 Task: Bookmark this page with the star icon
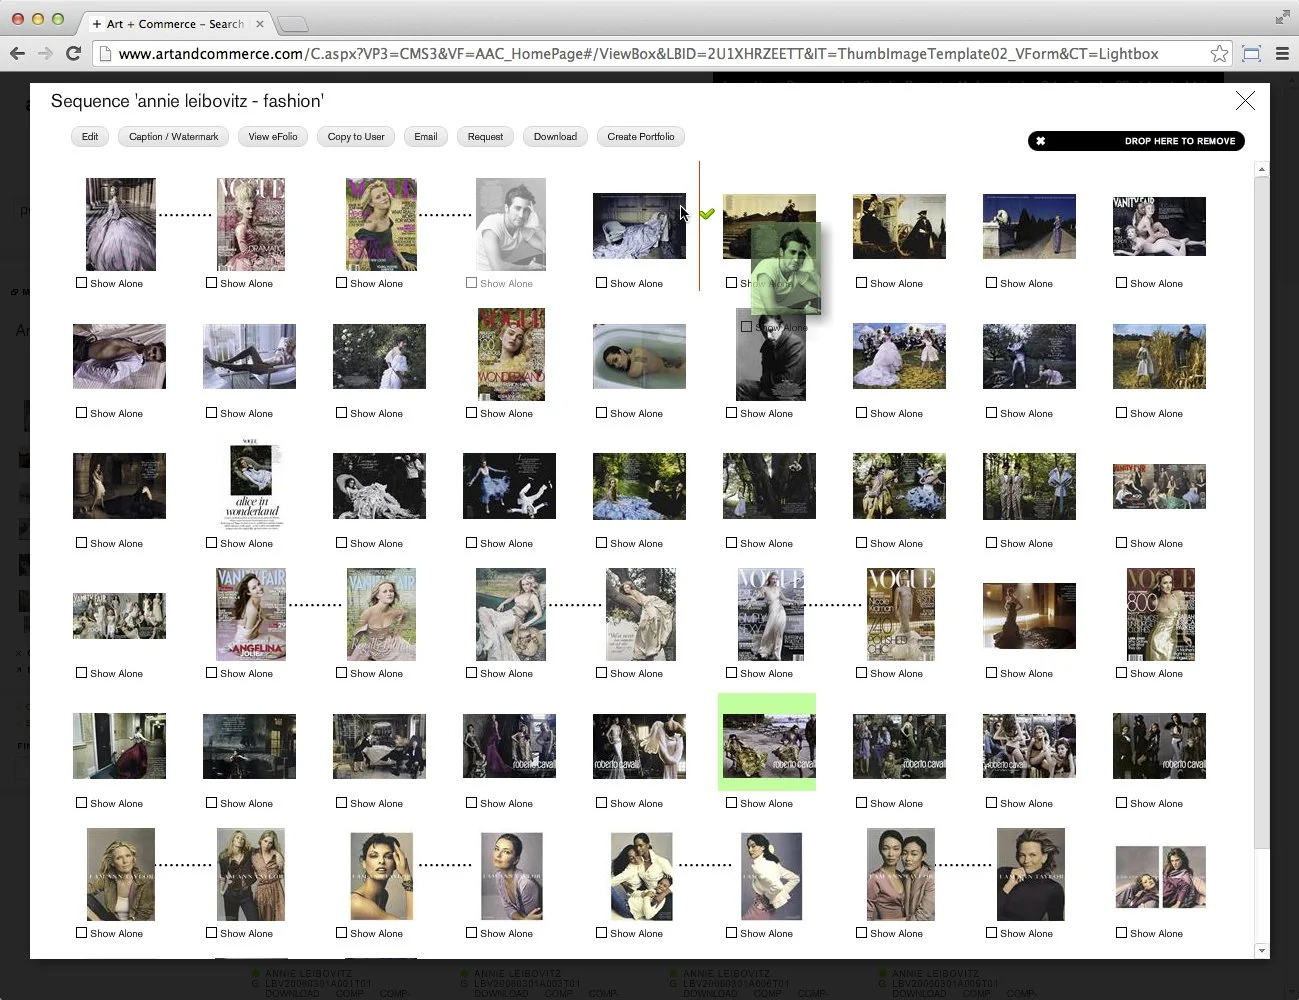(x=1219, y=54)
